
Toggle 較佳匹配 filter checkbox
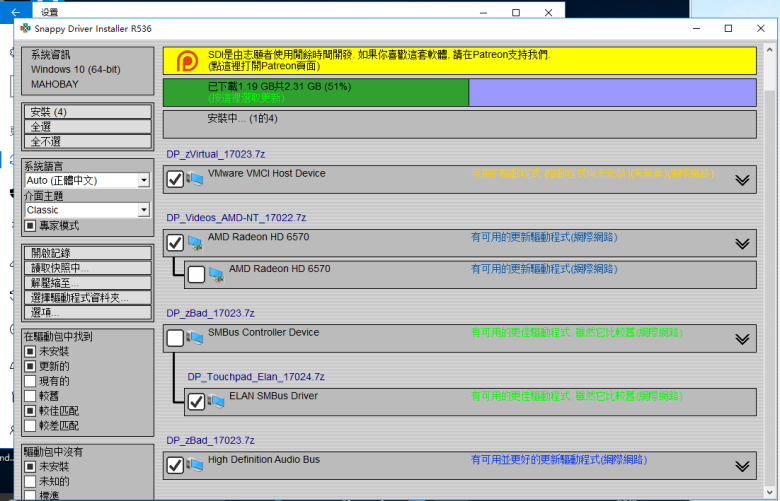pos(30,411)
